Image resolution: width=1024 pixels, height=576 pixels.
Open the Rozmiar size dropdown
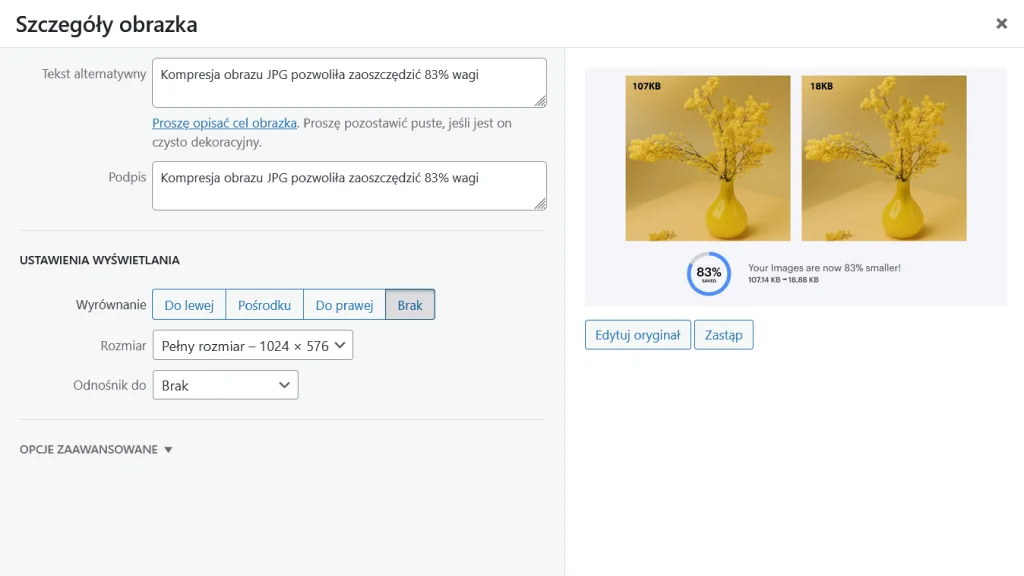(x=253, y=346)
